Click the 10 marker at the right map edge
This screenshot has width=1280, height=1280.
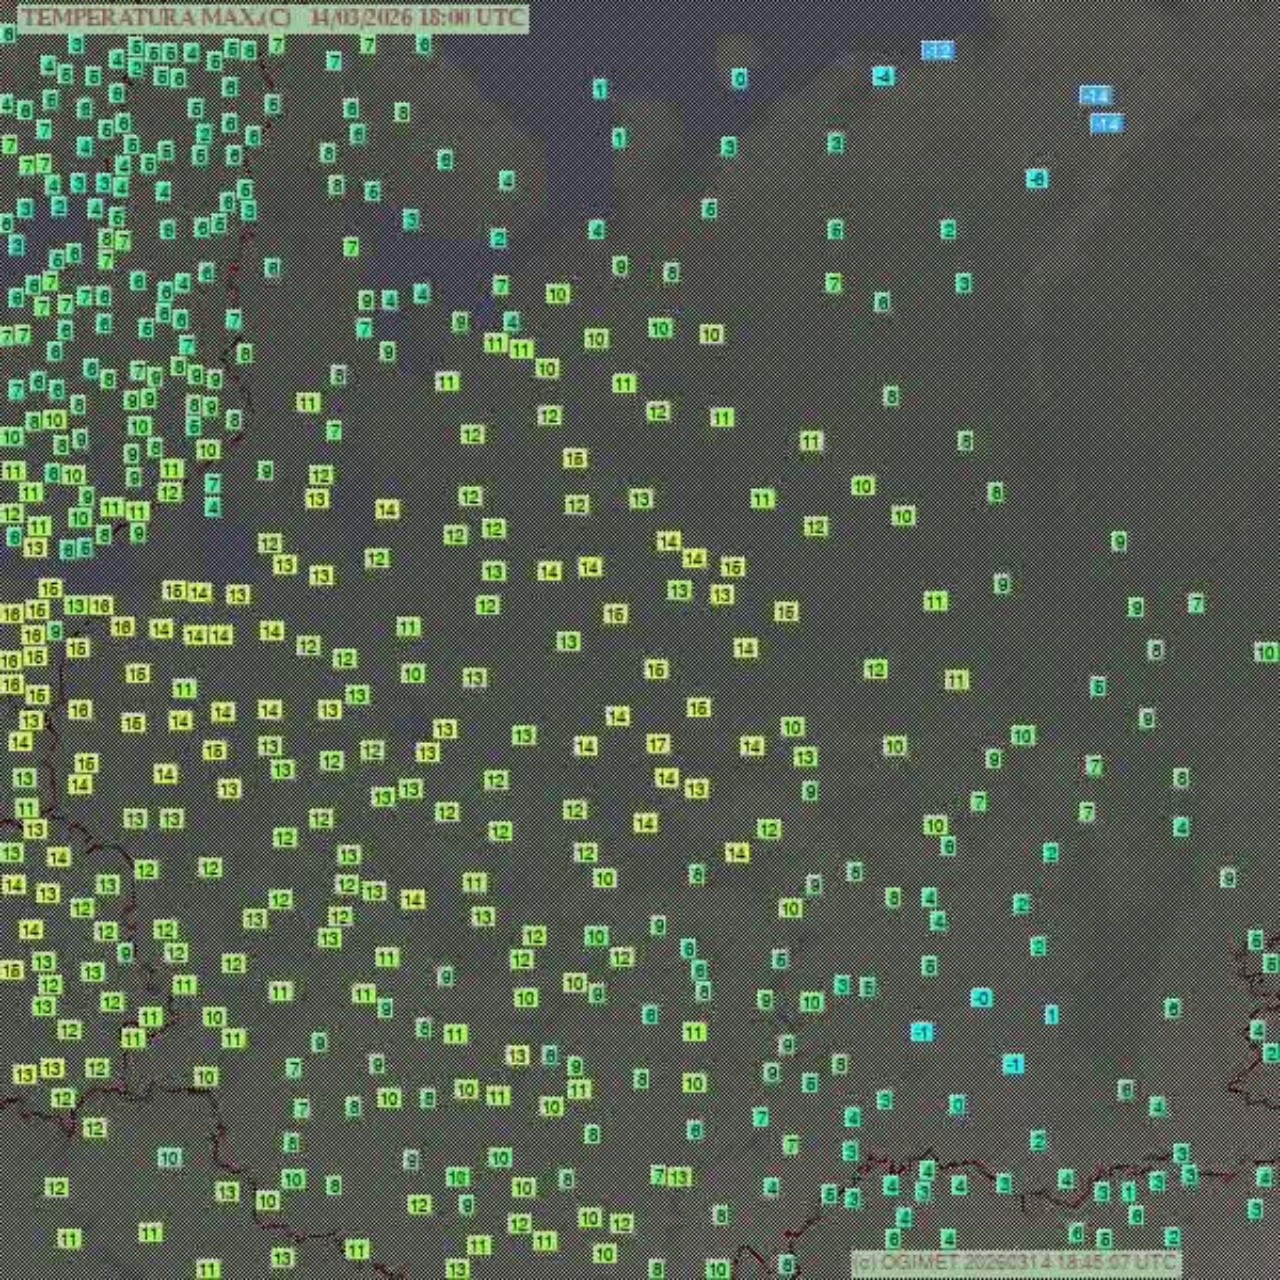[1266, 652]
